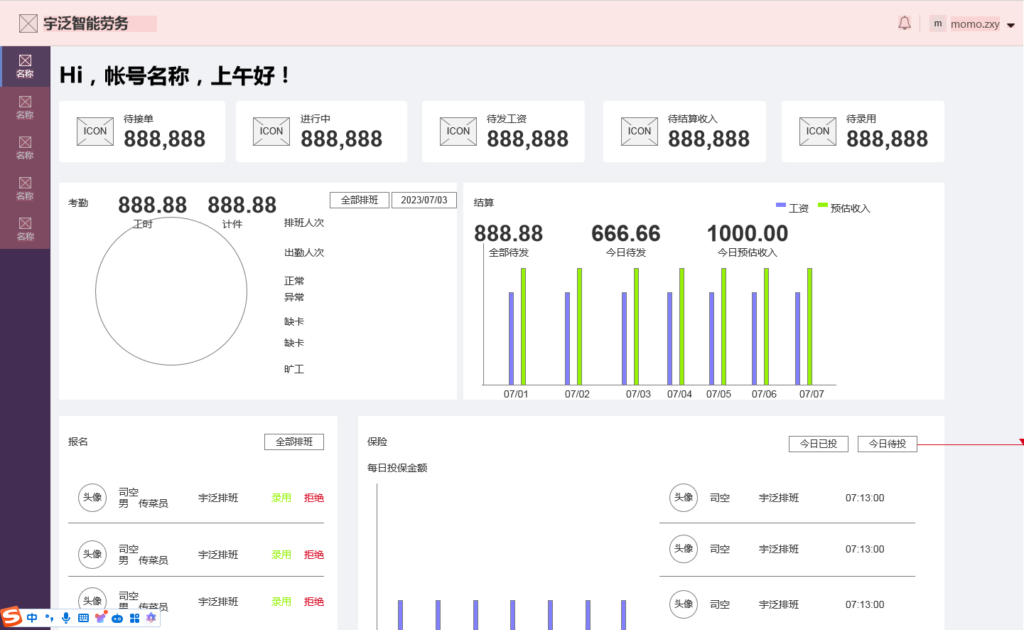This screenshot has height=630, width=1024.
Task: Click the 07/03 axis label
Action: coord(638,394)
